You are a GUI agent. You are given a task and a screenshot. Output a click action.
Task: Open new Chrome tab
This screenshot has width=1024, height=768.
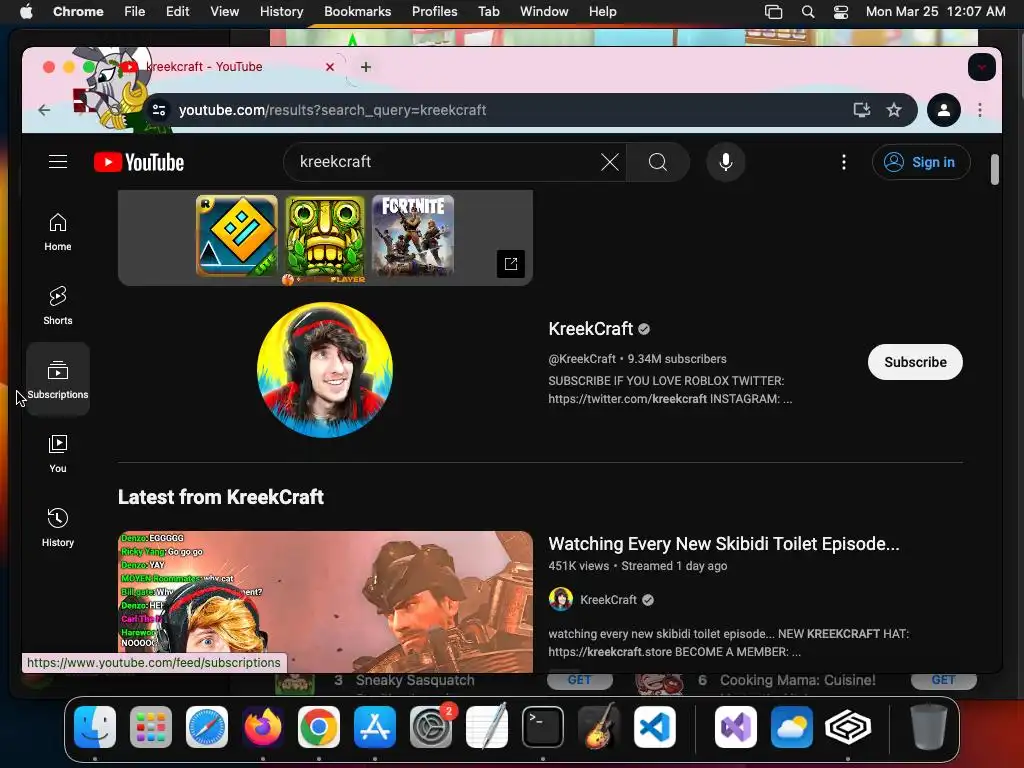point(366,67)
